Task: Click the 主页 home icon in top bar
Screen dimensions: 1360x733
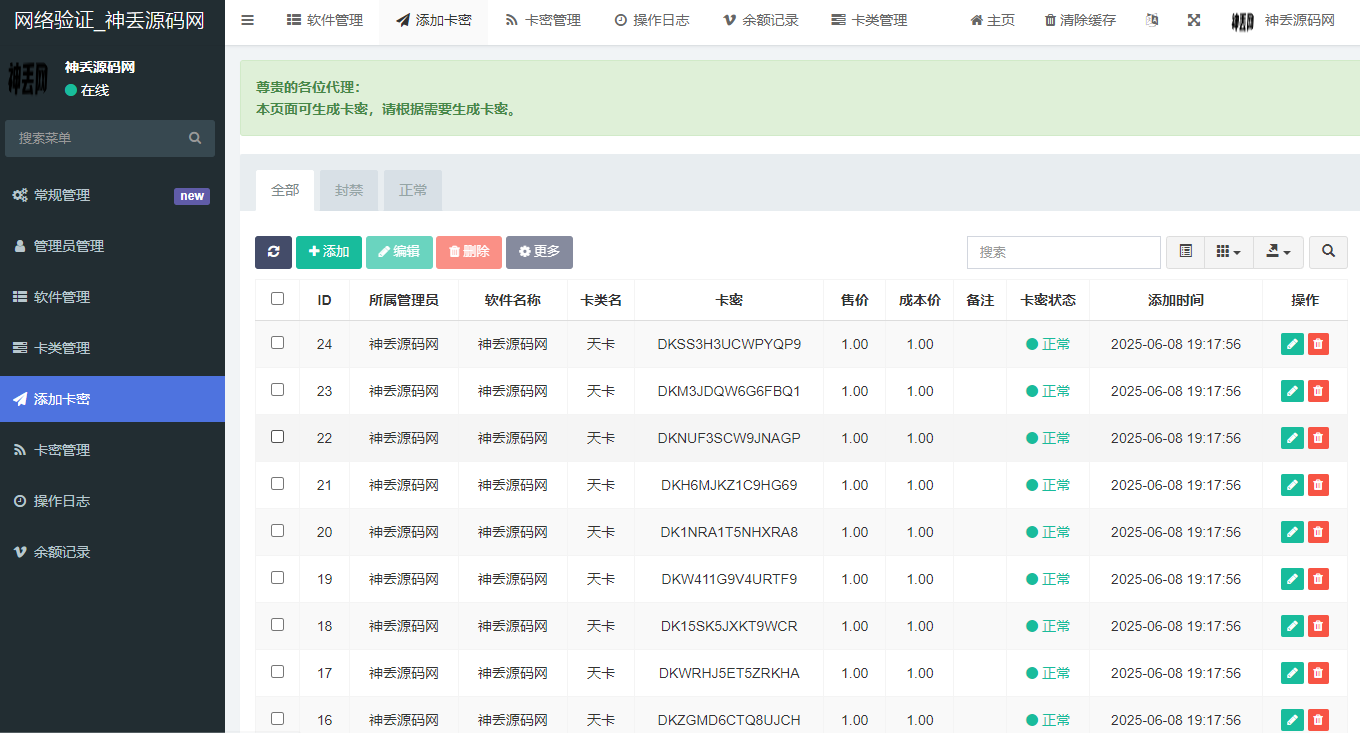Action: click(x=991, y=19)
